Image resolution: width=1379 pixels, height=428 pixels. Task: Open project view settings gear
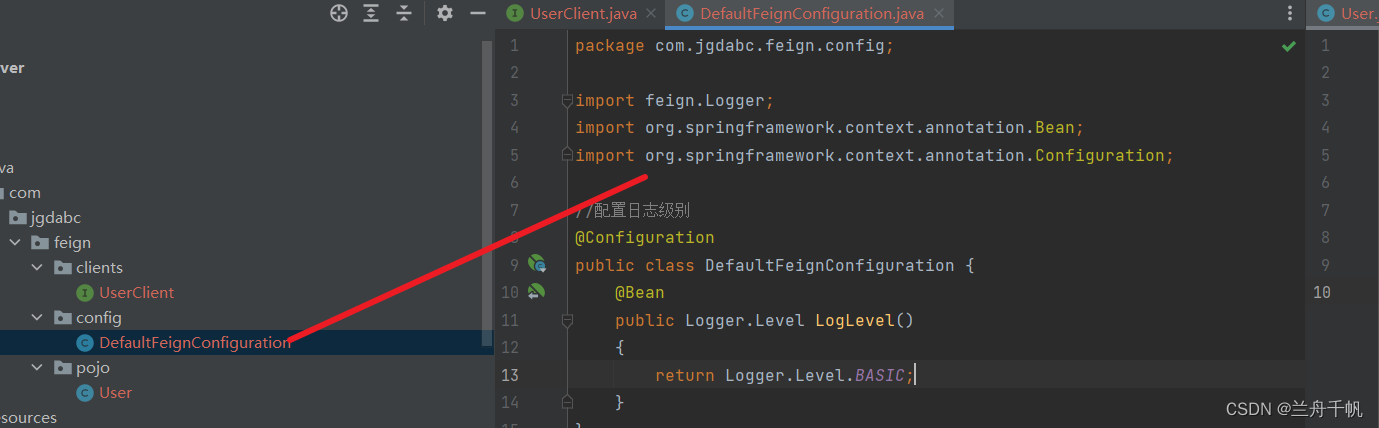[x=445, y=13]
